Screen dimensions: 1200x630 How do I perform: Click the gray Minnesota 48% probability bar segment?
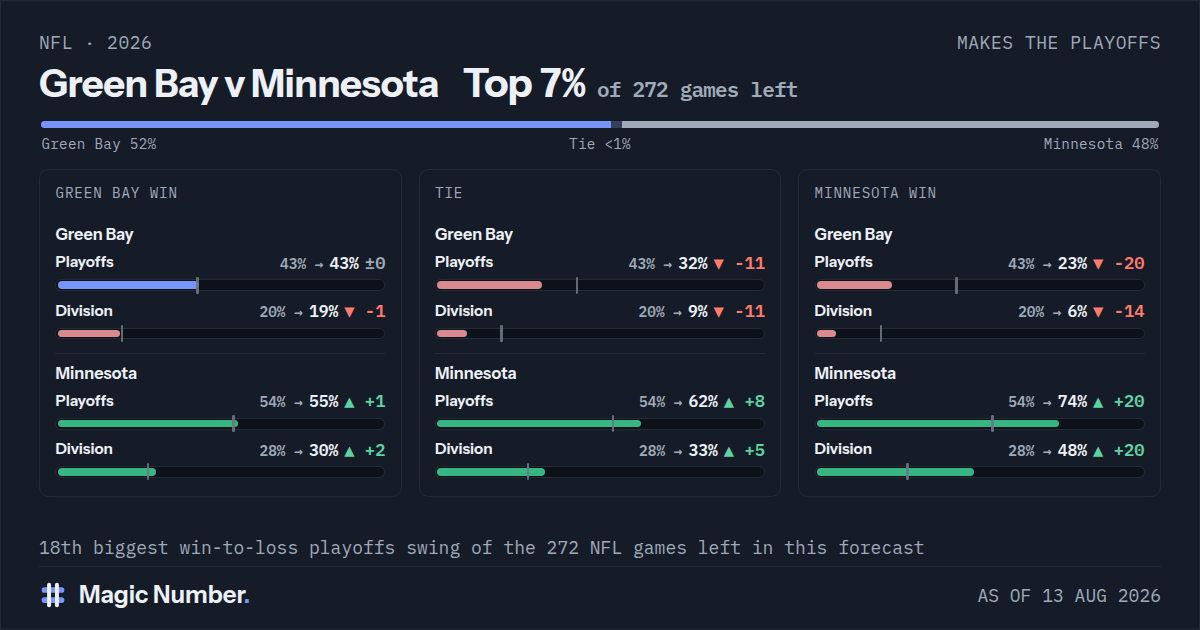point(890,125)
